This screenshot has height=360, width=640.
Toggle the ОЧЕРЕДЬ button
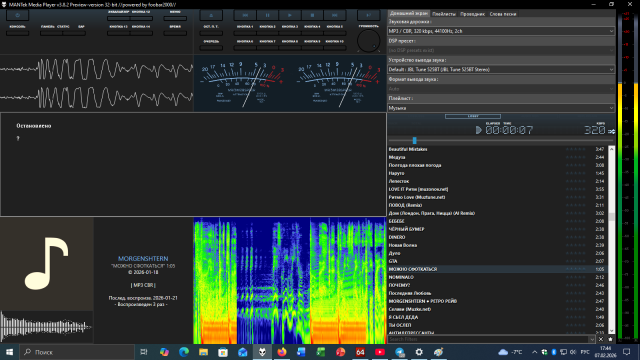211,47
